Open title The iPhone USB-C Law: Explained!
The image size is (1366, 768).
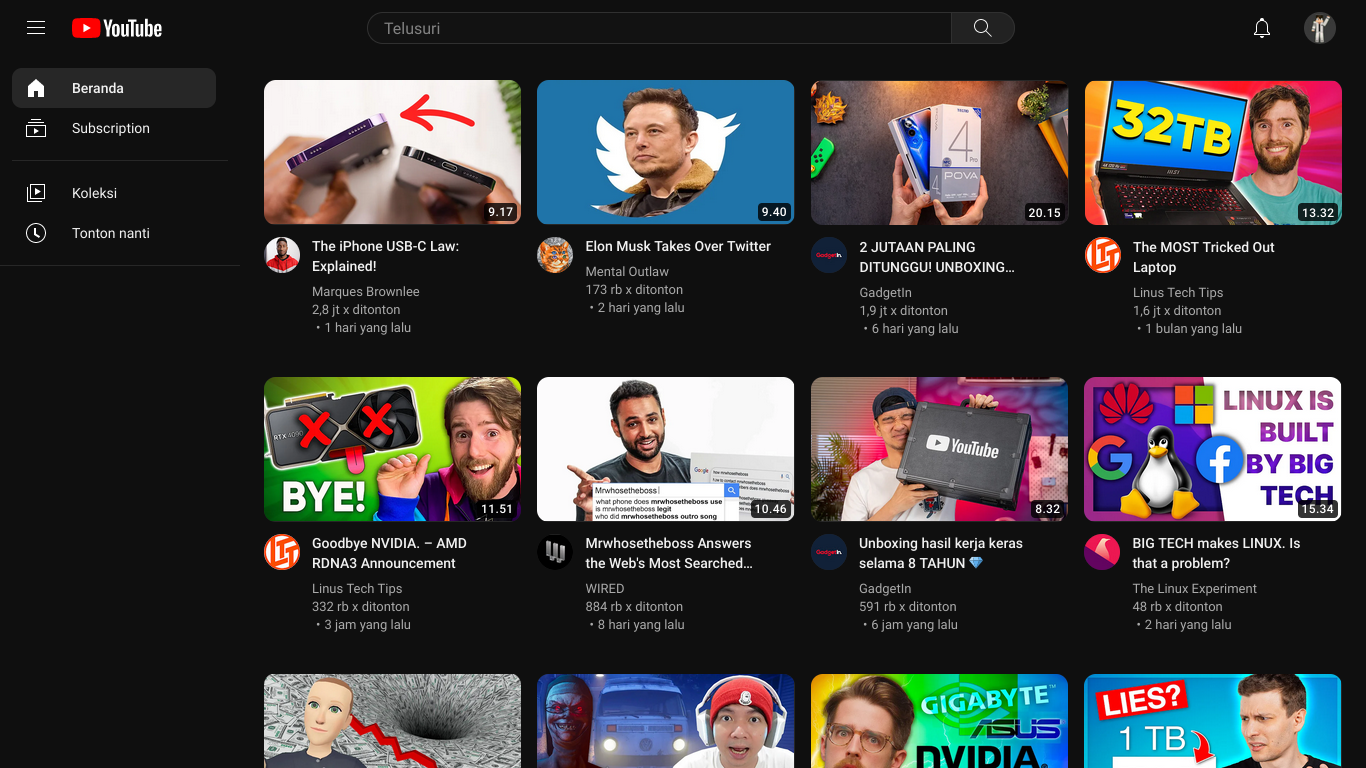(x=386, y=256)
